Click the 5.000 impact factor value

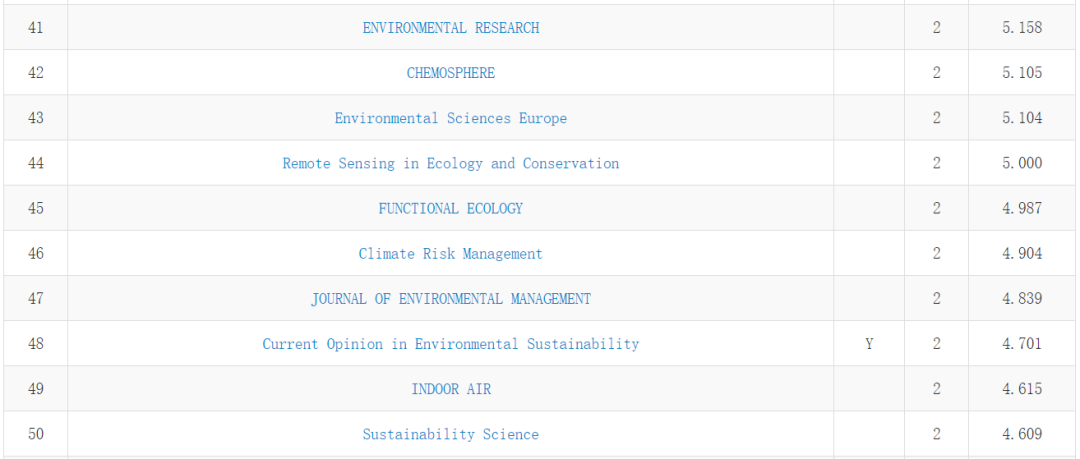pos(1022,163)
